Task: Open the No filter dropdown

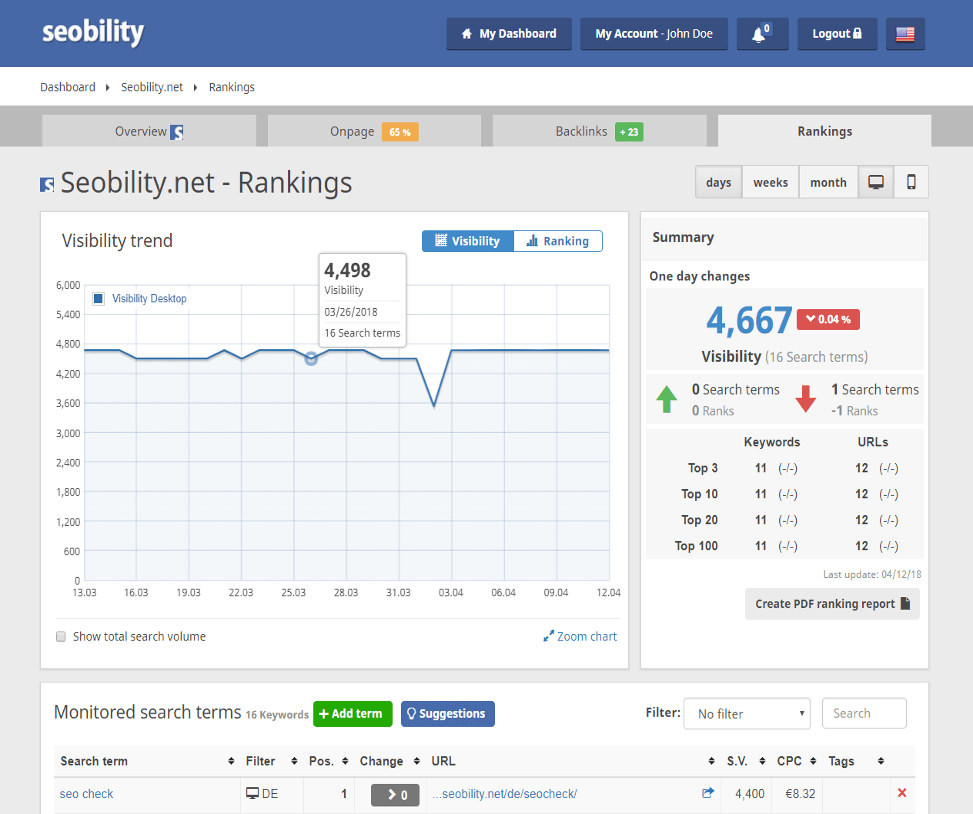Action: 747,713
